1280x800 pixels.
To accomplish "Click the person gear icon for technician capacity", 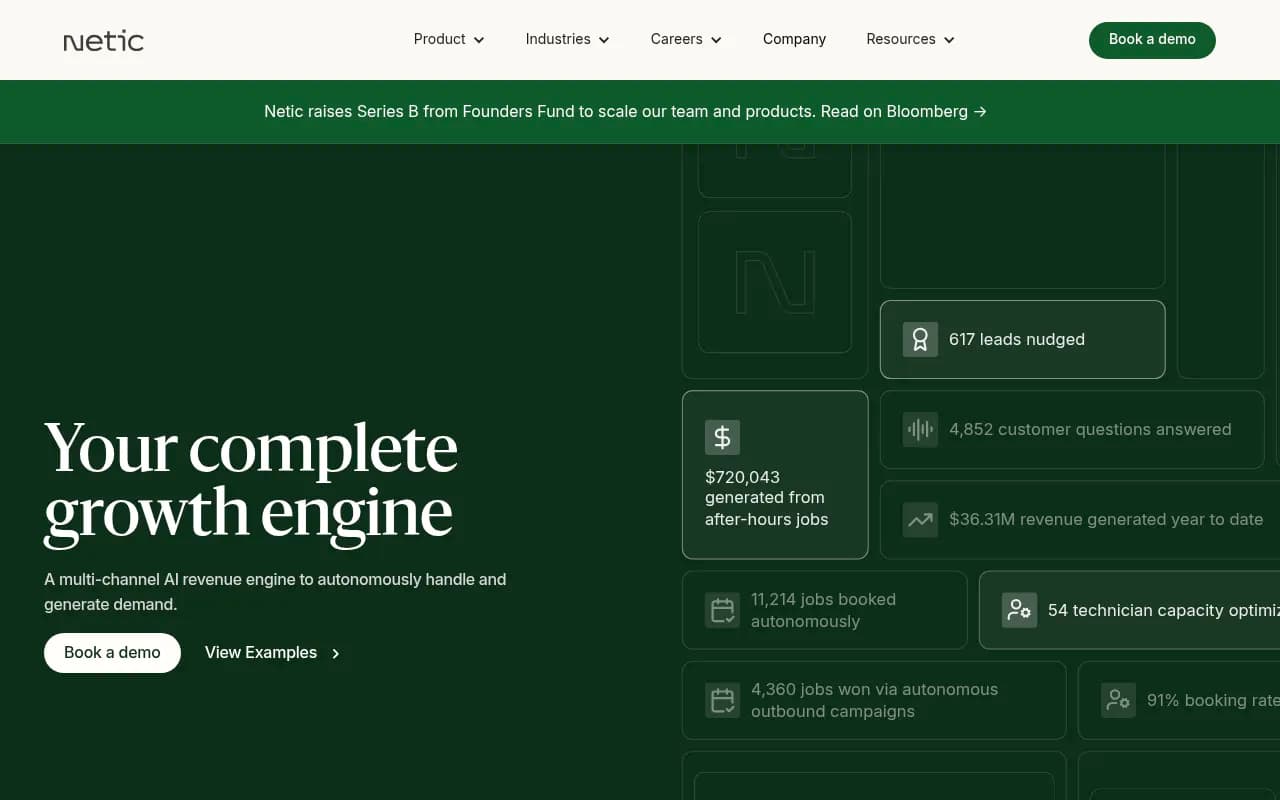I will (1019, 610).
